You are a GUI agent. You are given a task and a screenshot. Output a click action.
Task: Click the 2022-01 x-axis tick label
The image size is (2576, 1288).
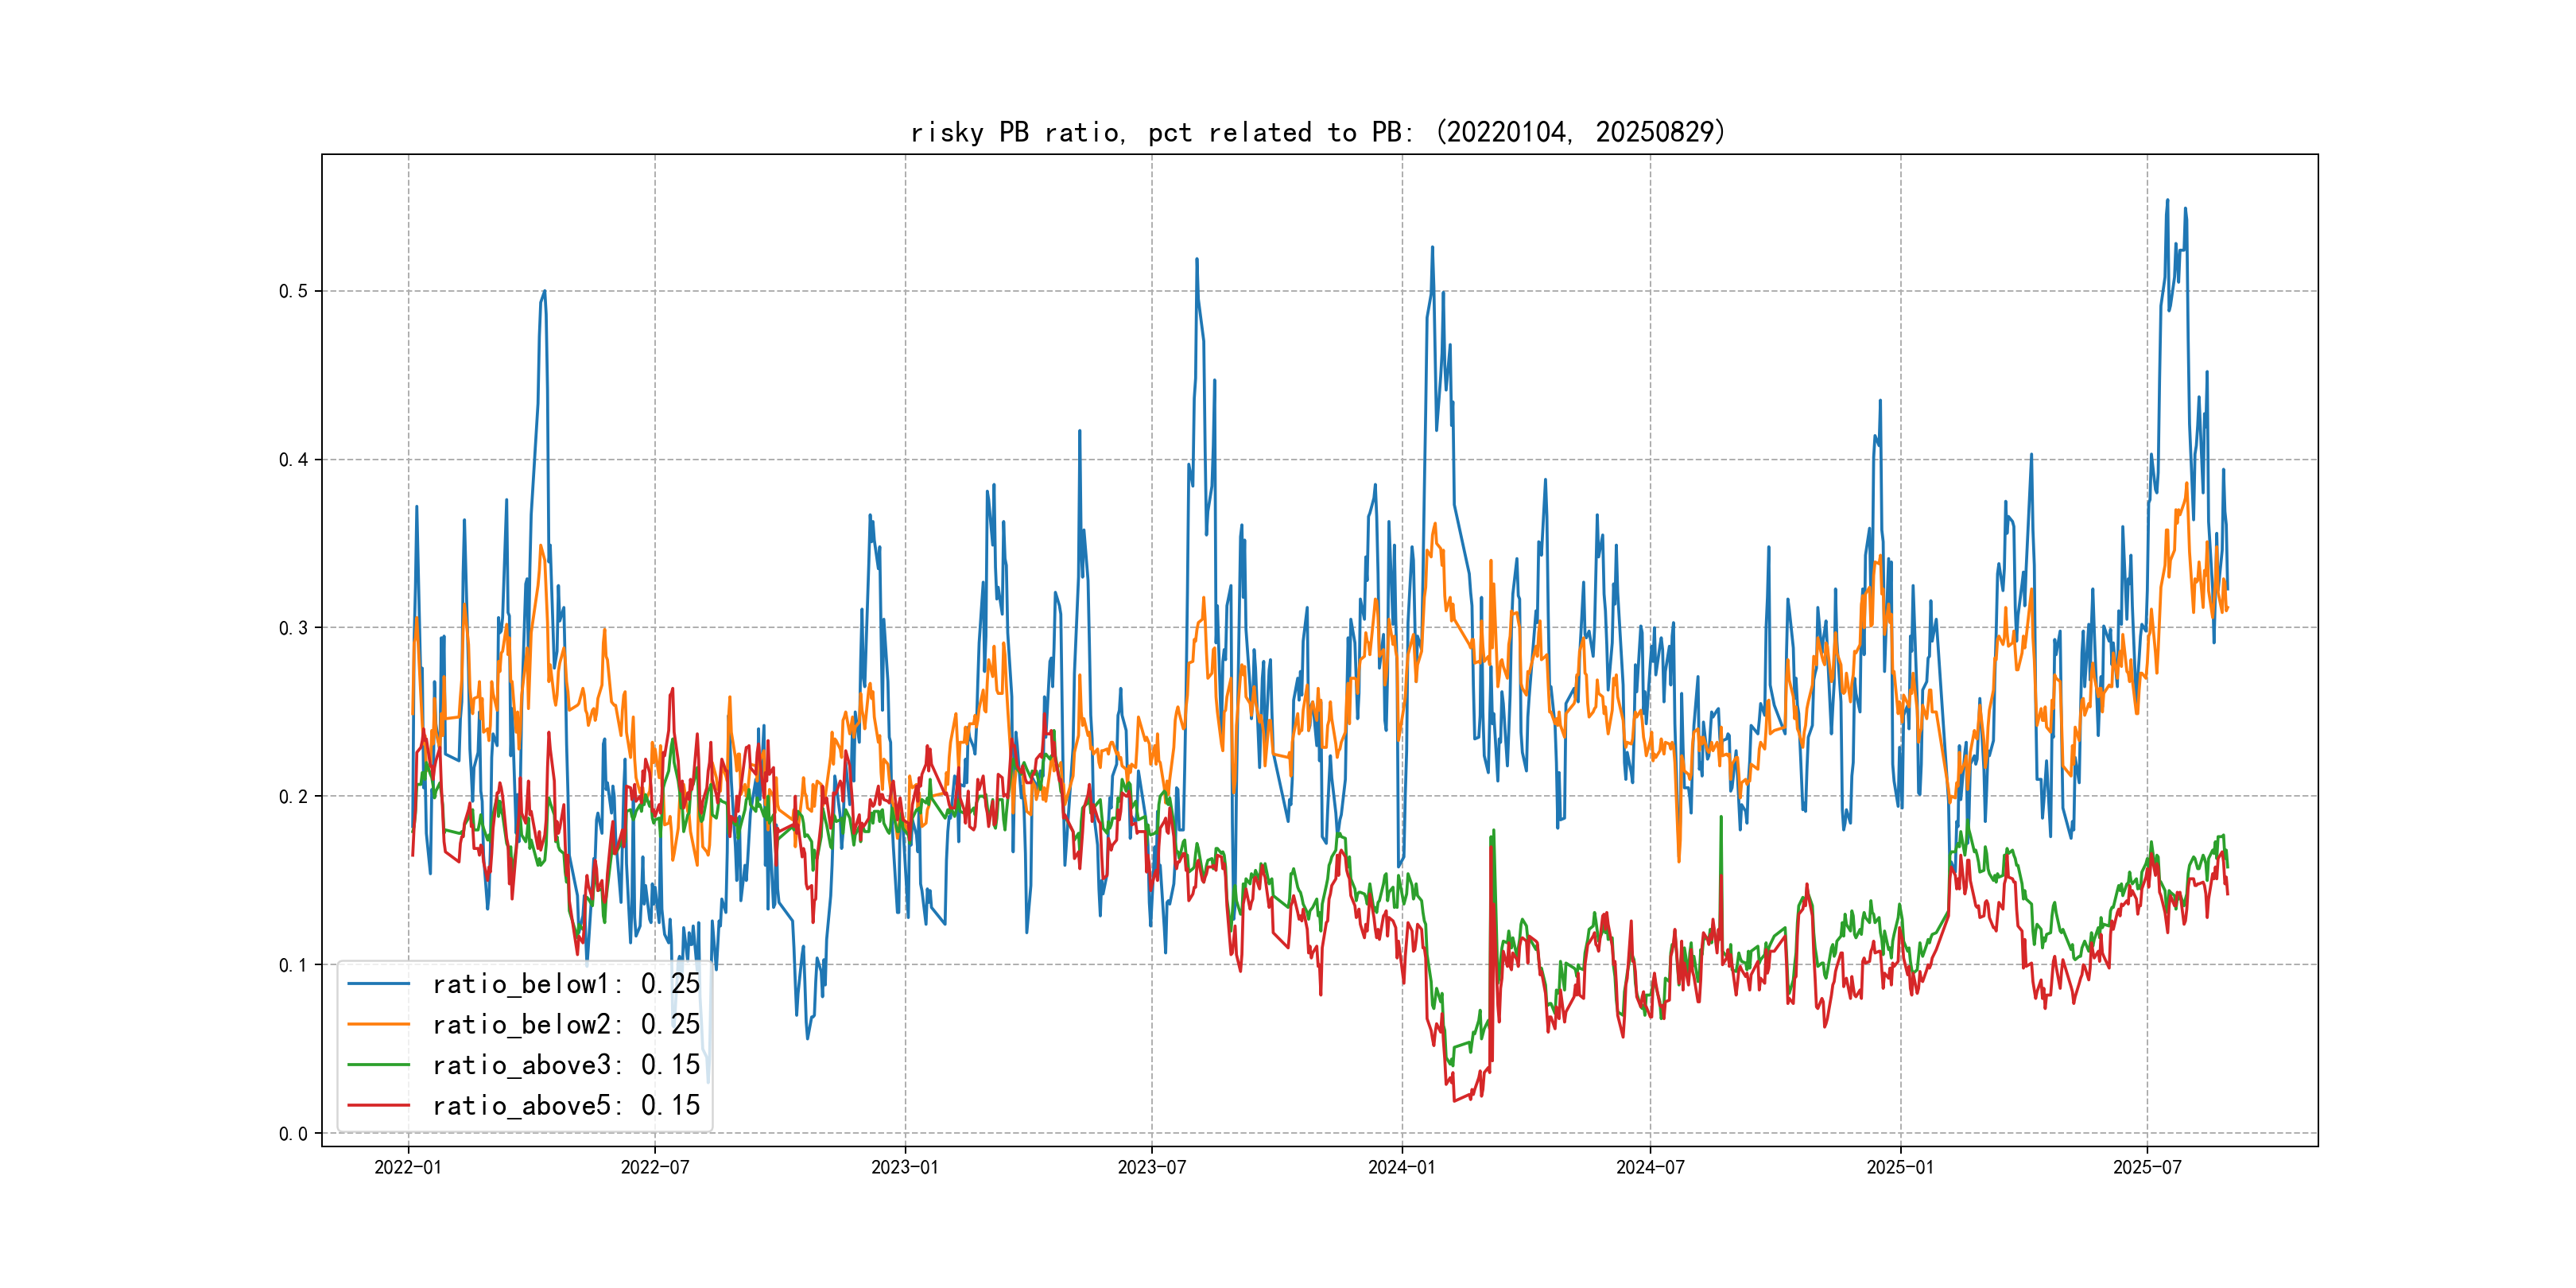(x=408, y=1167)
